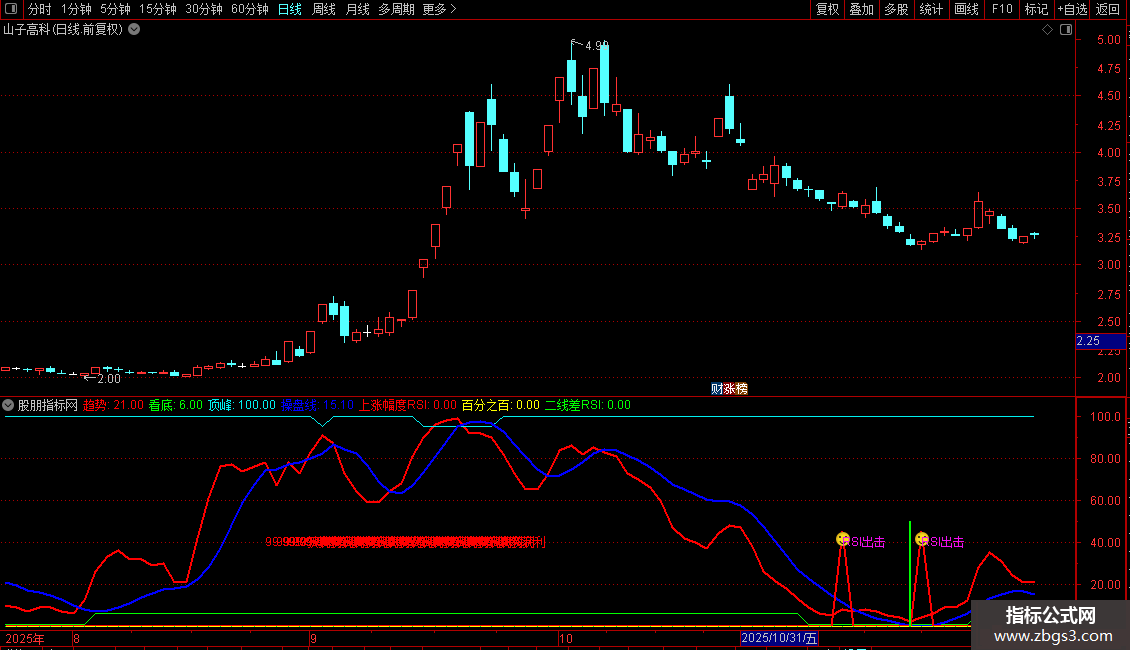This screenshot has width=1130, height=650.
Task: Open the 山子高科 chart dropdown arrow
Action: point(134,29)
